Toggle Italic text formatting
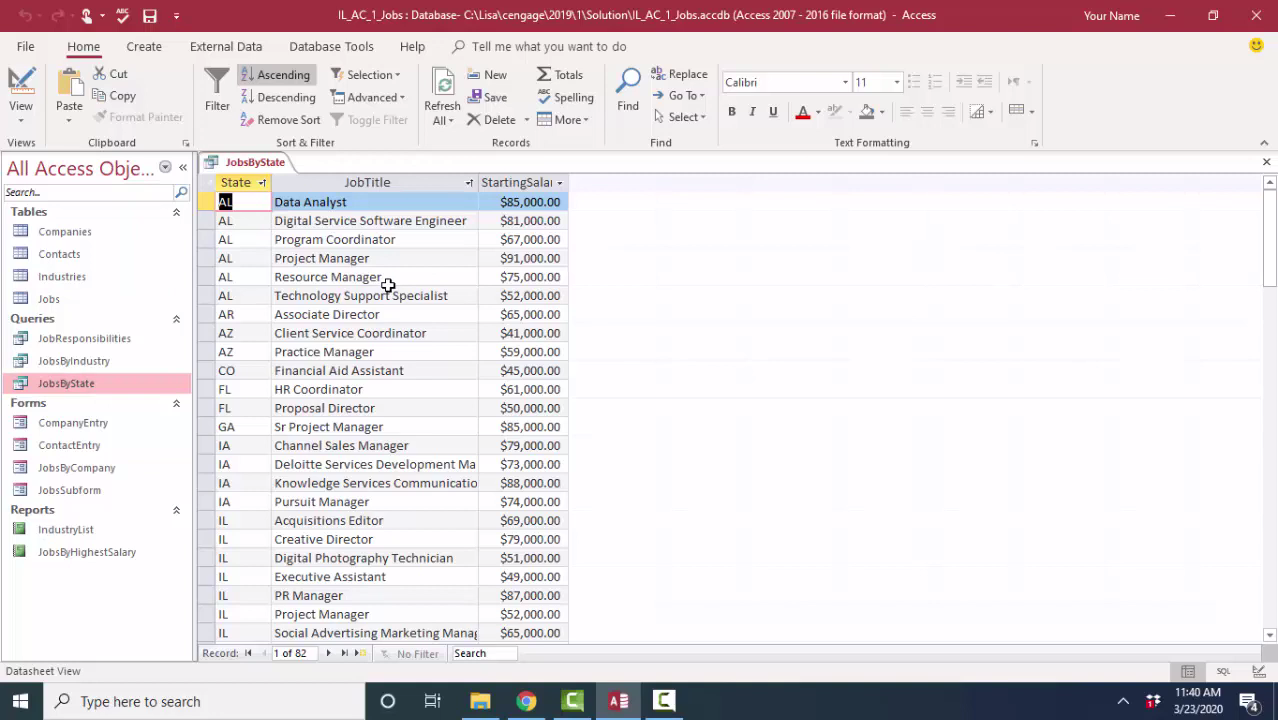This screenshot has width=1278, height=720. pos(752,112)
